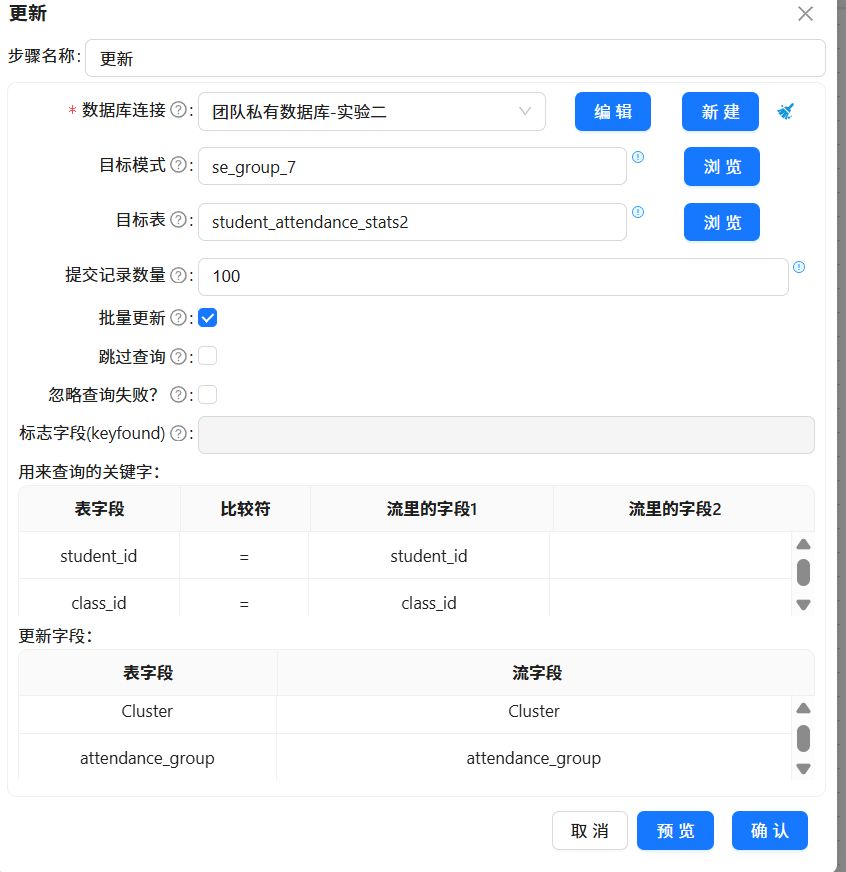The height and width of the screenshot is (872, 846).
Task: Click help icon next to 提交记录数量
Action: [x=178, y=275]
